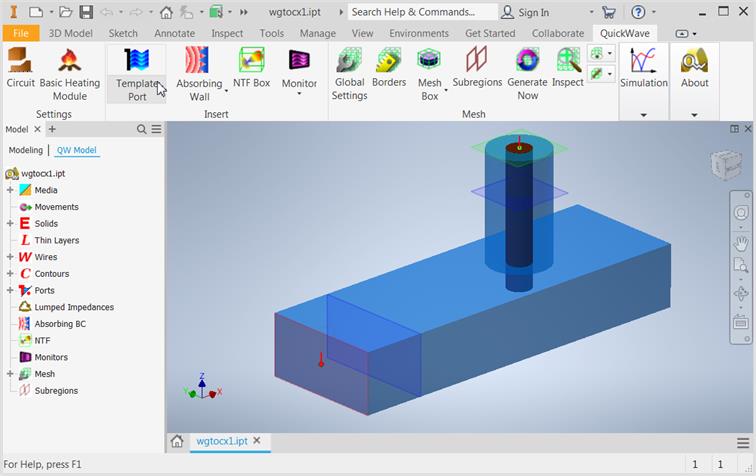Switch to the Environments ribbon tab

[x=419, y=33]
